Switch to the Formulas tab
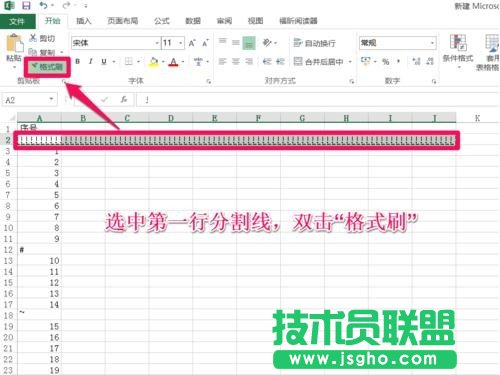The height and width of the screenshot is (375, 500). 162,21
